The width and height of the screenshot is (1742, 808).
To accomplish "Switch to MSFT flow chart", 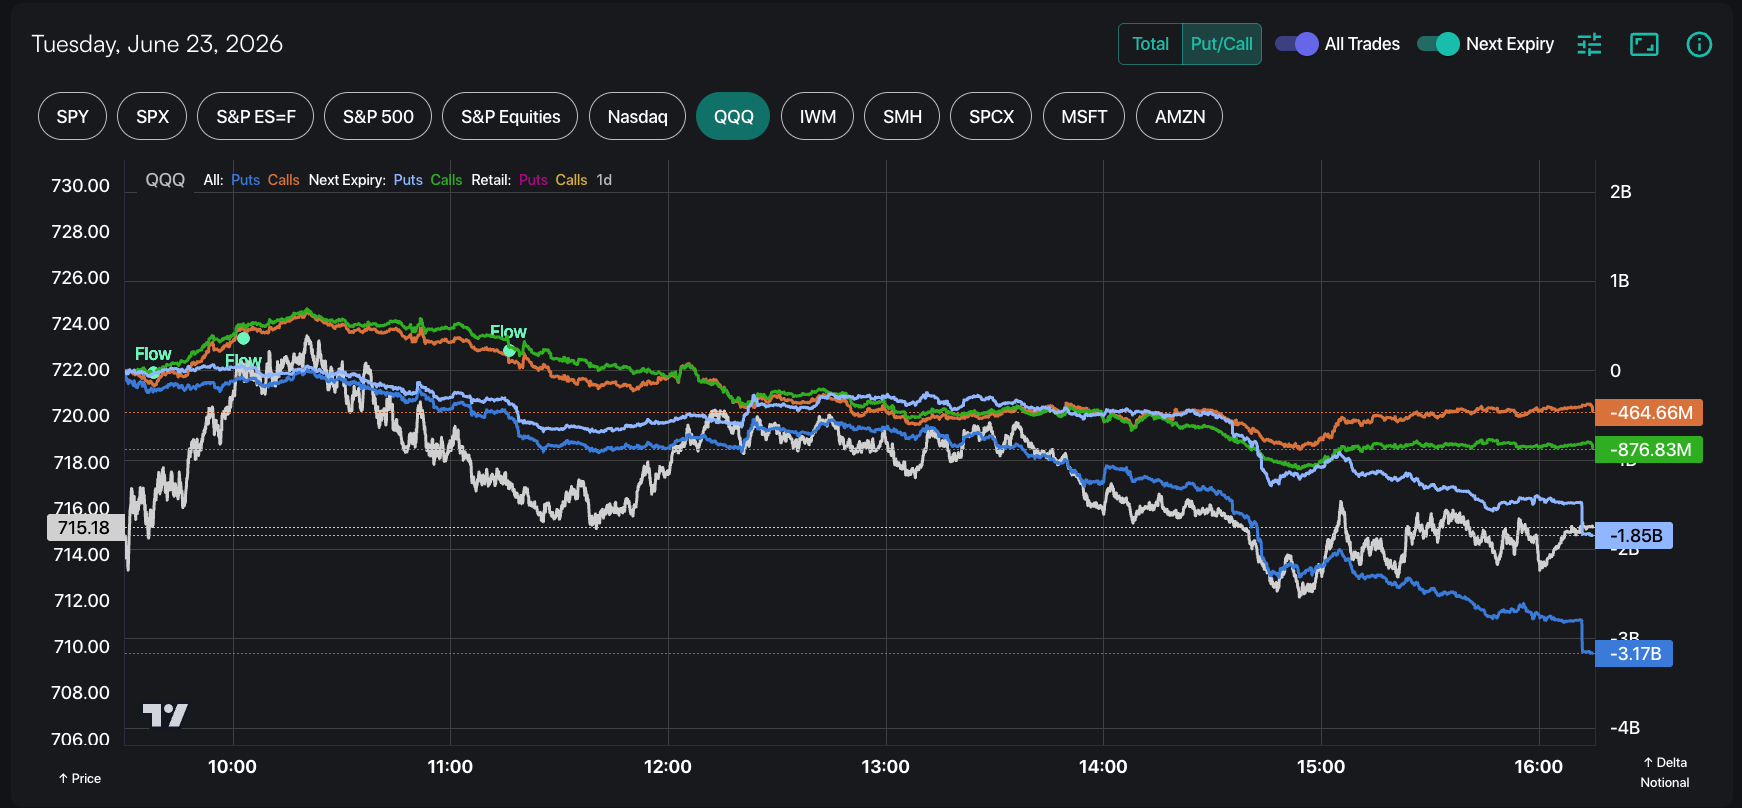I will pyautogui.click(x=1084, y=116).
